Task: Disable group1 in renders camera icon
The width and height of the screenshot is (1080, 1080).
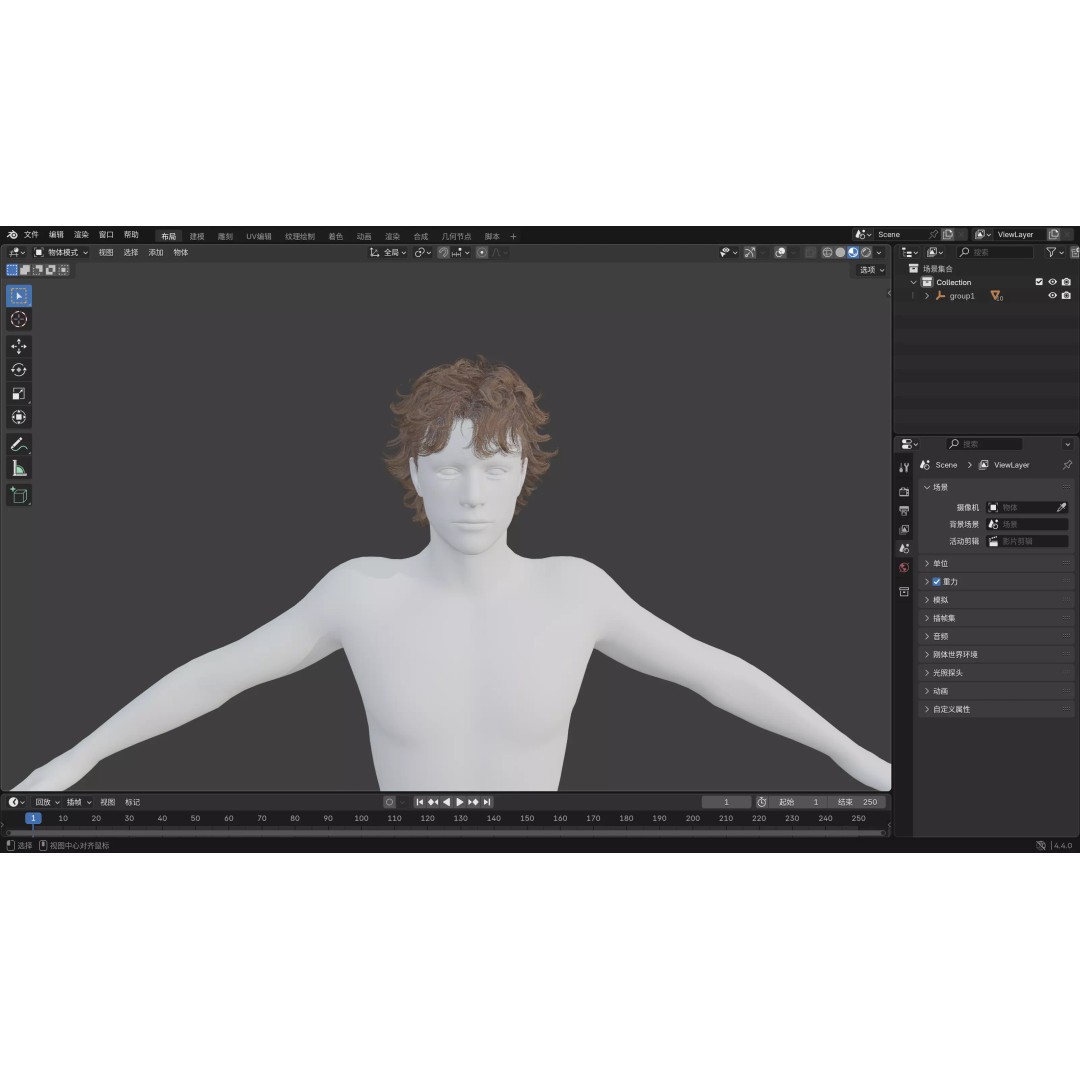Action: point(1066,296)
